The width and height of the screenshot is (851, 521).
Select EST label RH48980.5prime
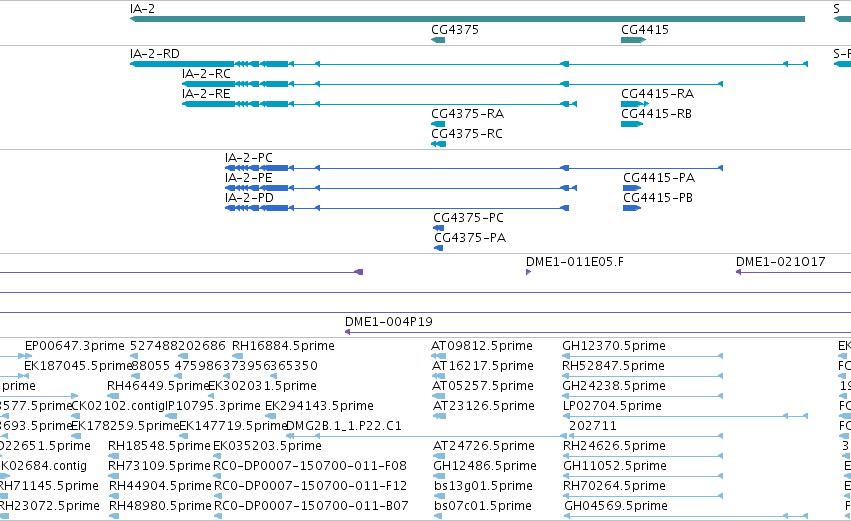point(160,507)
